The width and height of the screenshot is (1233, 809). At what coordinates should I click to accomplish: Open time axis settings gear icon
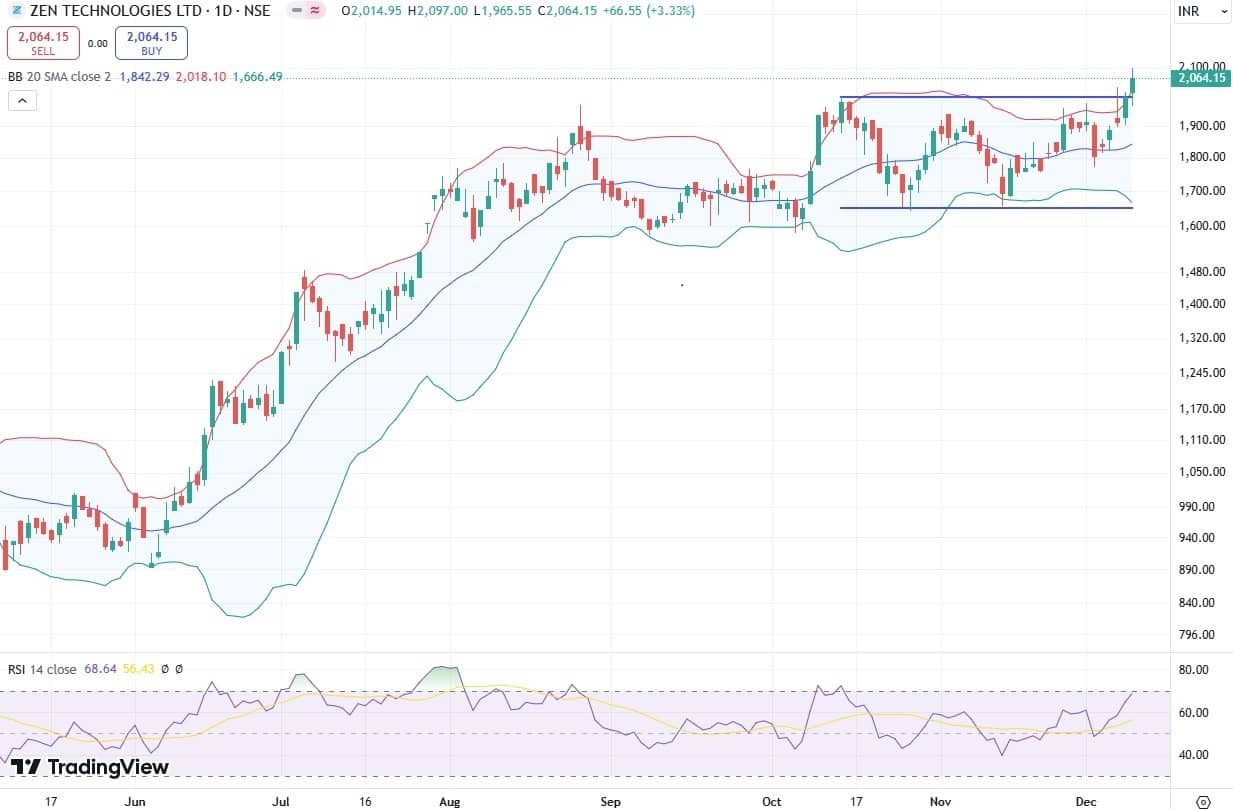[1204, 801]
